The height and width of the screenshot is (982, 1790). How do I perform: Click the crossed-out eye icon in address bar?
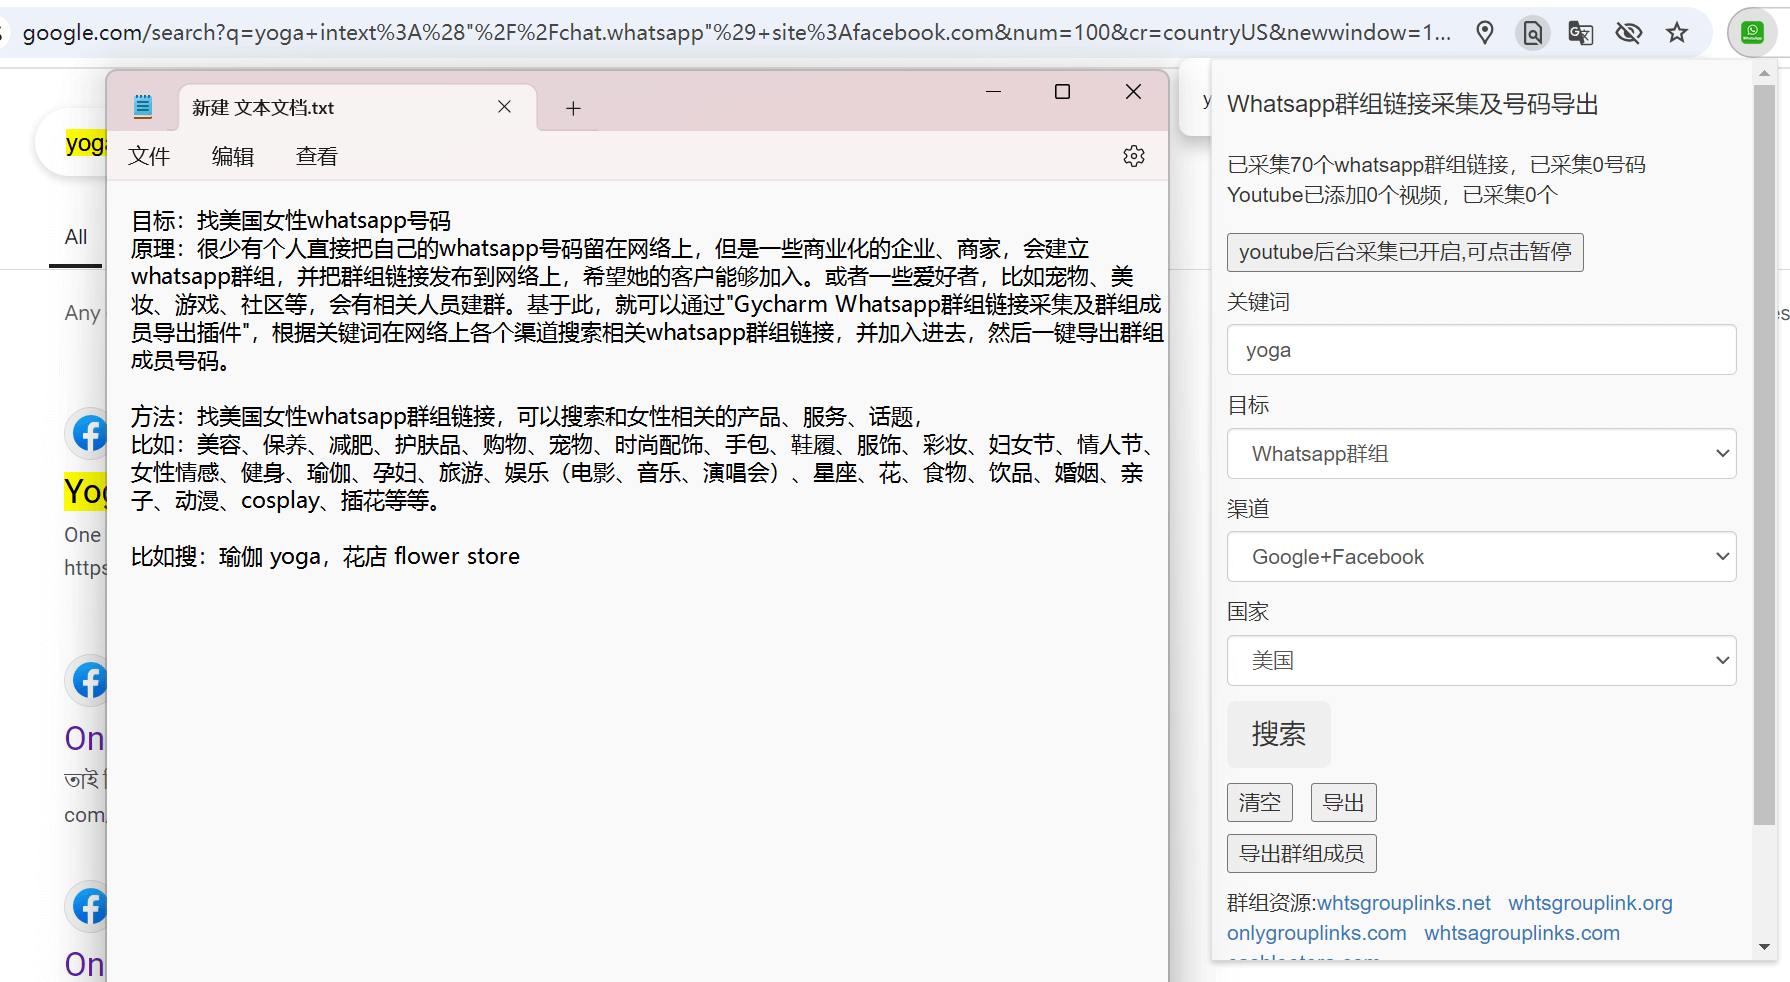(1629, 33)
